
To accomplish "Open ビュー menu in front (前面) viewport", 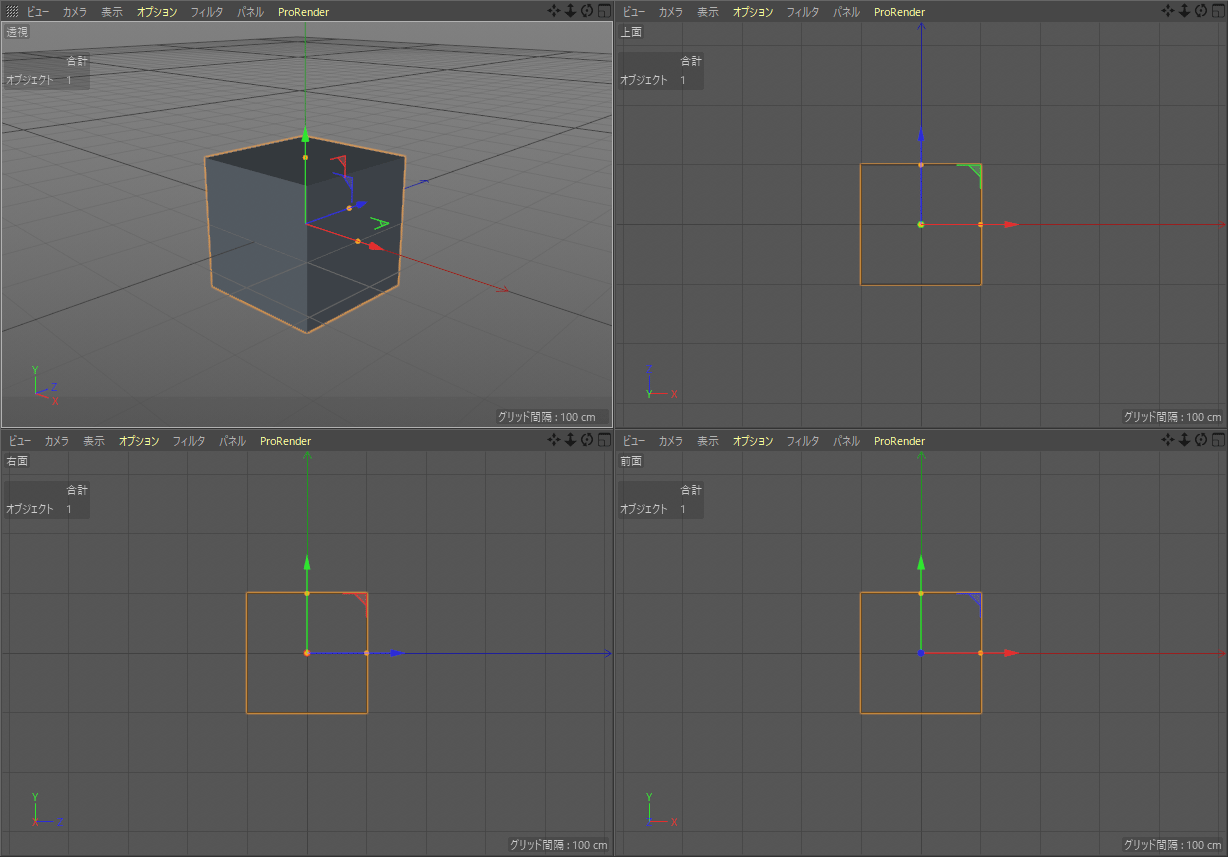I will point(633,441).
